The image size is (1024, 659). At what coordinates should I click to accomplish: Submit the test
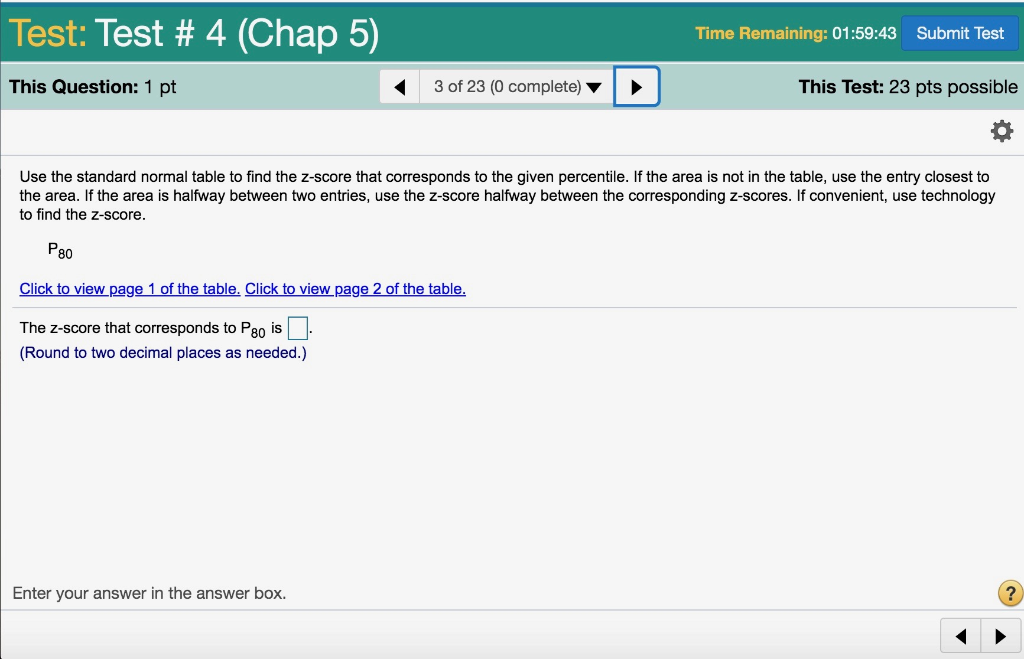959,33
